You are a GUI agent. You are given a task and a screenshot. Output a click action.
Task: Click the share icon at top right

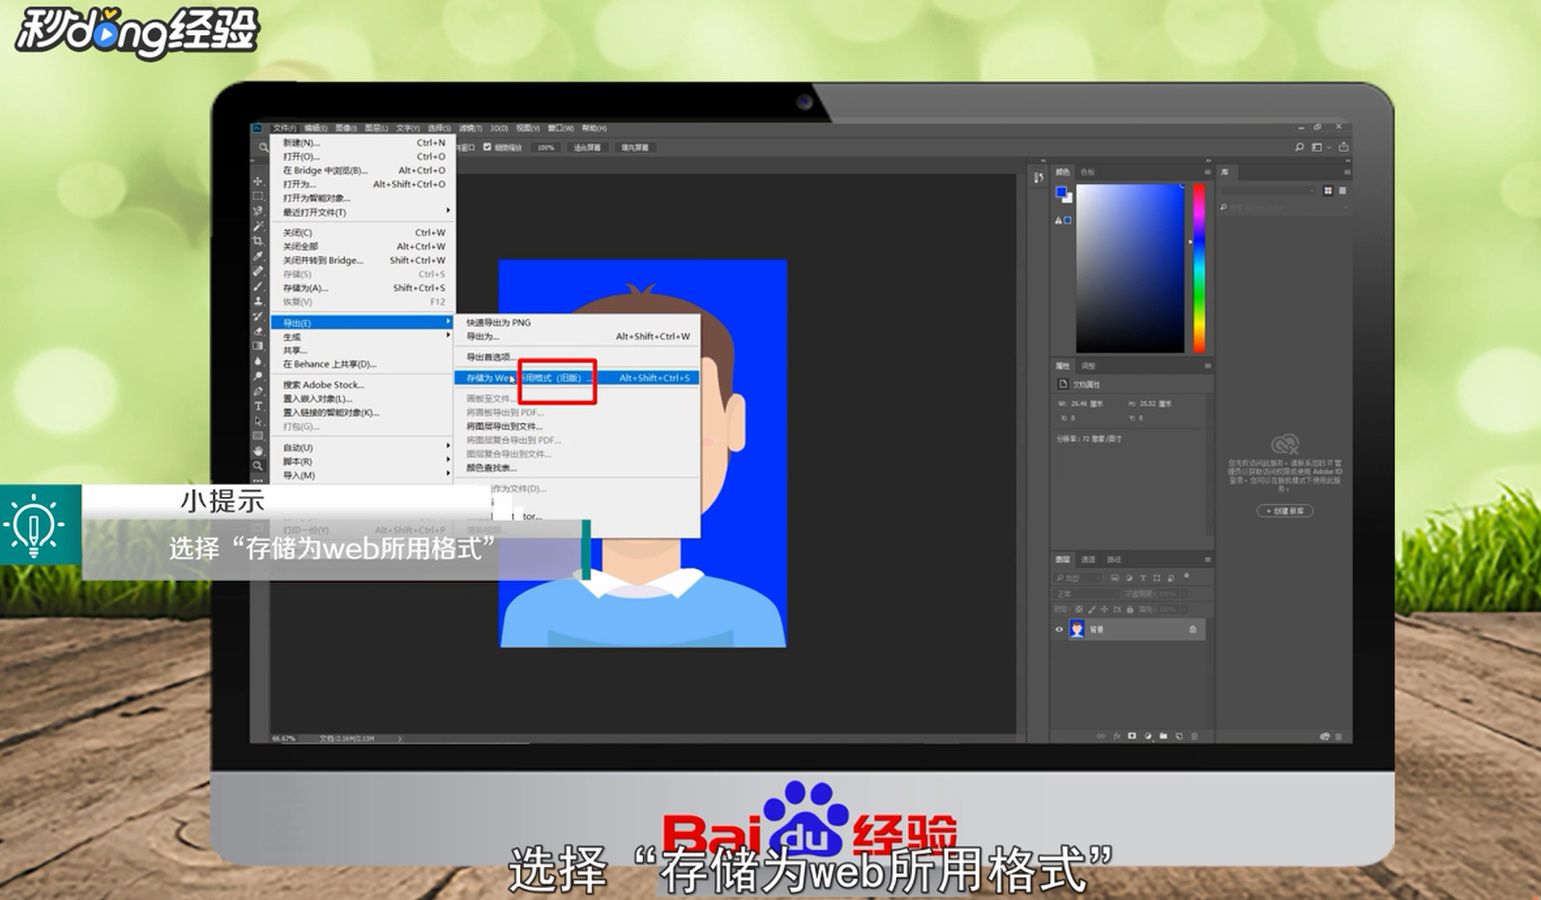tap(1343, 147)
